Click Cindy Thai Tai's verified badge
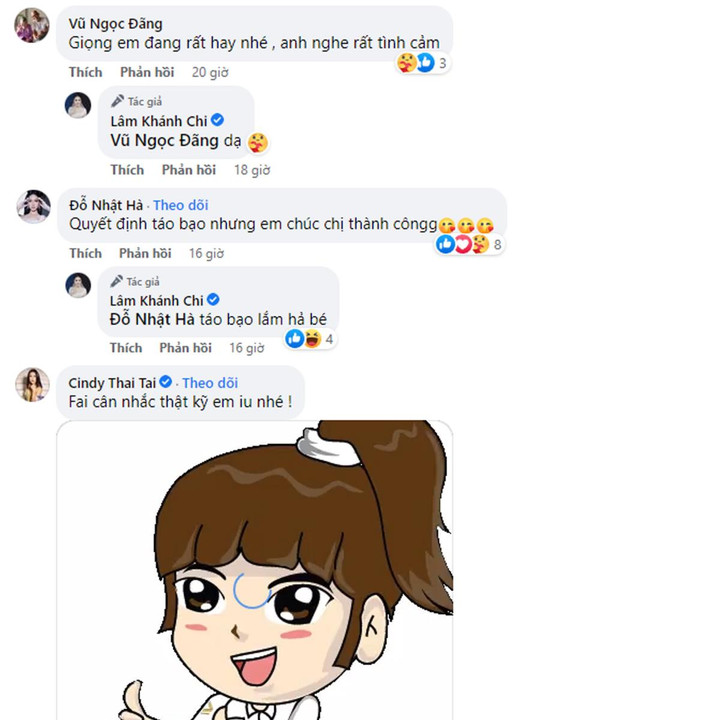720x720 pixels. [x=166, y=382]
